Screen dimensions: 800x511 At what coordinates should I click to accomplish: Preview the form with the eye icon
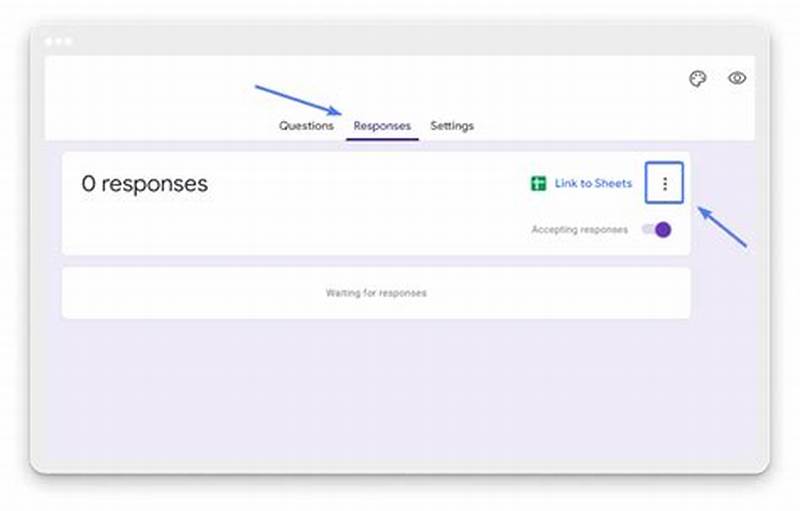(737, 78)
